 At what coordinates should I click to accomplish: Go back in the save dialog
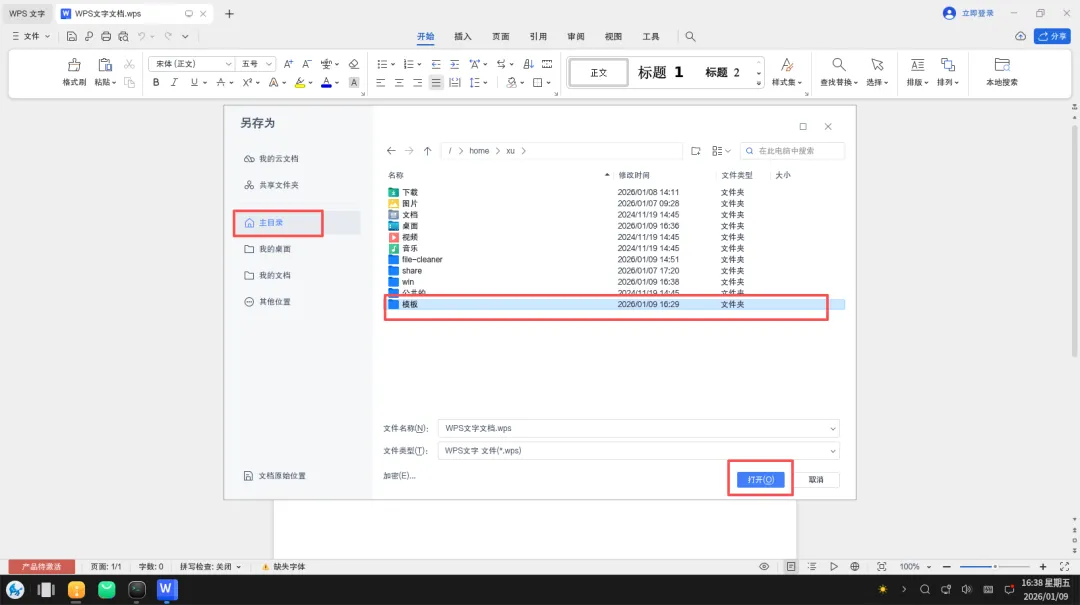[391, 151]
